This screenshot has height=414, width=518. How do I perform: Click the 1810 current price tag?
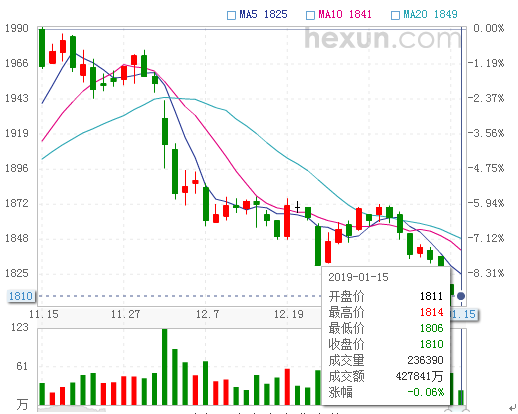click(21, 296)
